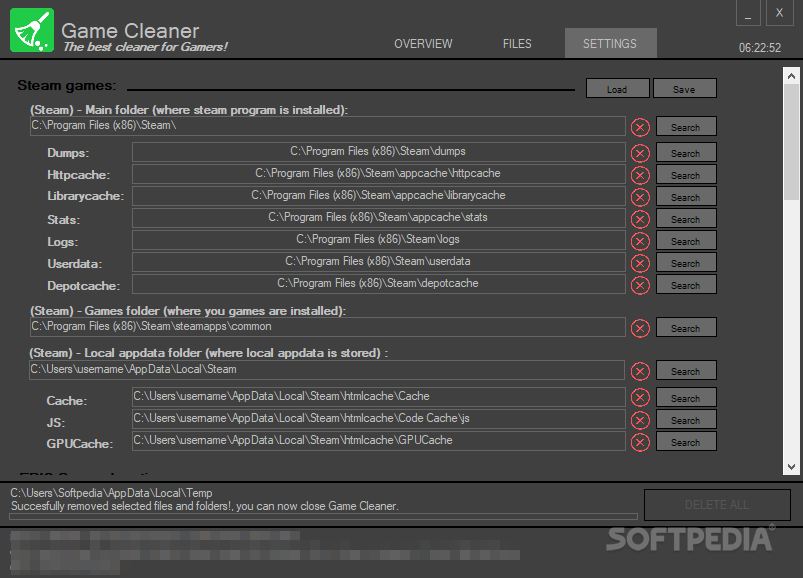Clear the Httpcache folder path
This screenshot has width=803, height=578.
coord(640,175)
